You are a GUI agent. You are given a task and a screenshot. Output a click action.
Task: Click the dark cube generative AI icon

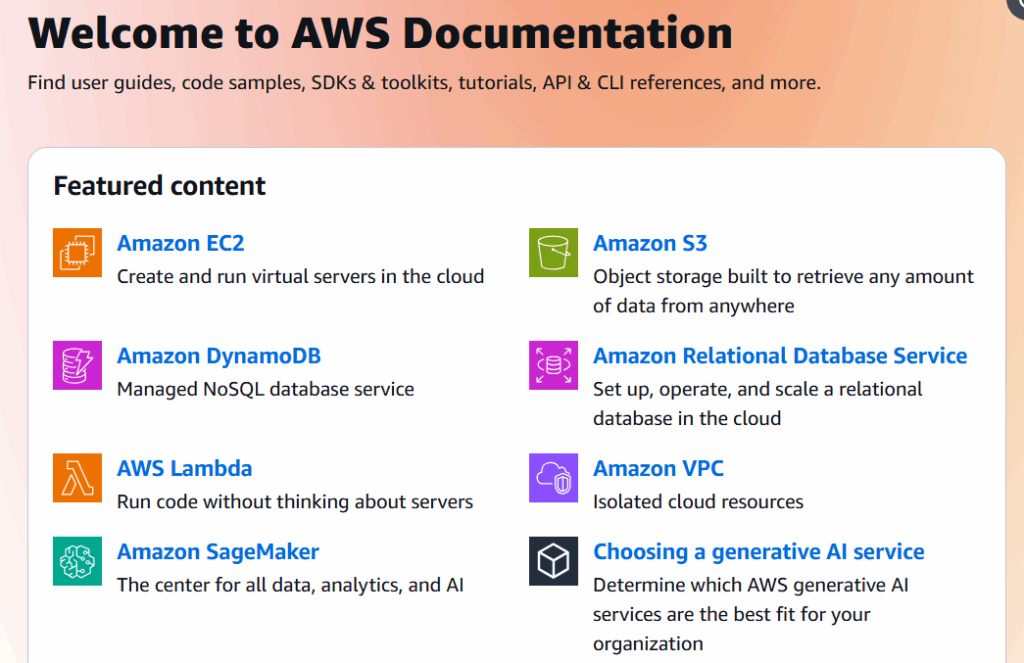tap(553, 561)
